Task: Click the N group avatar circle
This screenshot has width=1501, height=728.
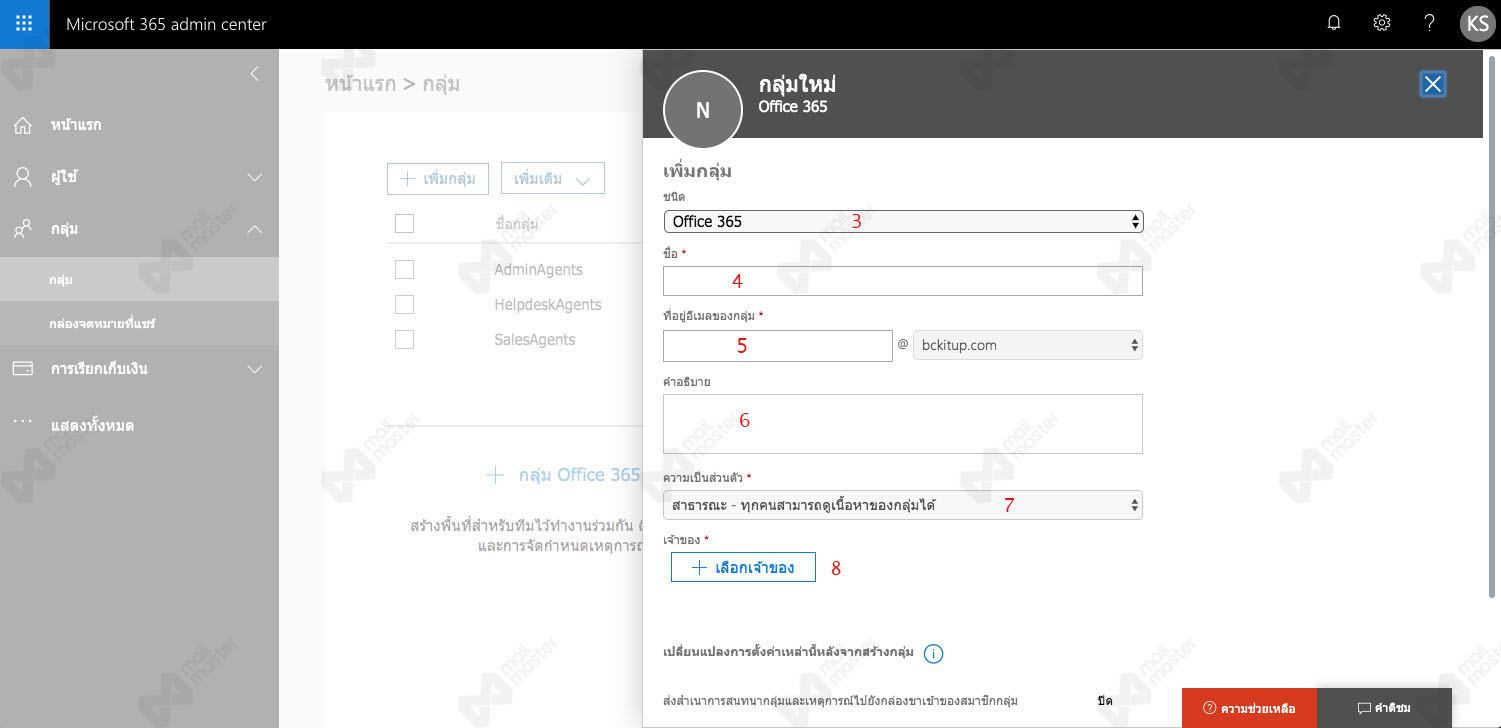Action: click(x=703, y=110)
